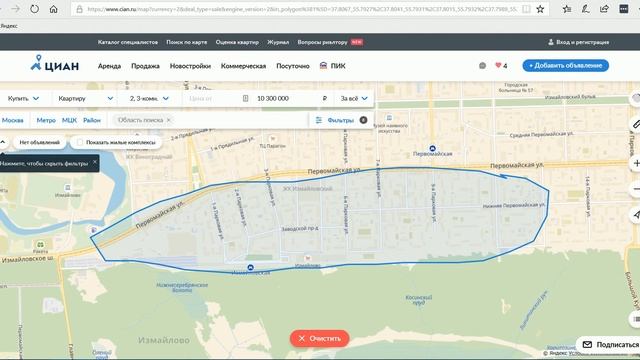Open browser share icon
This screenshot has width=640, height=360.
604,9
